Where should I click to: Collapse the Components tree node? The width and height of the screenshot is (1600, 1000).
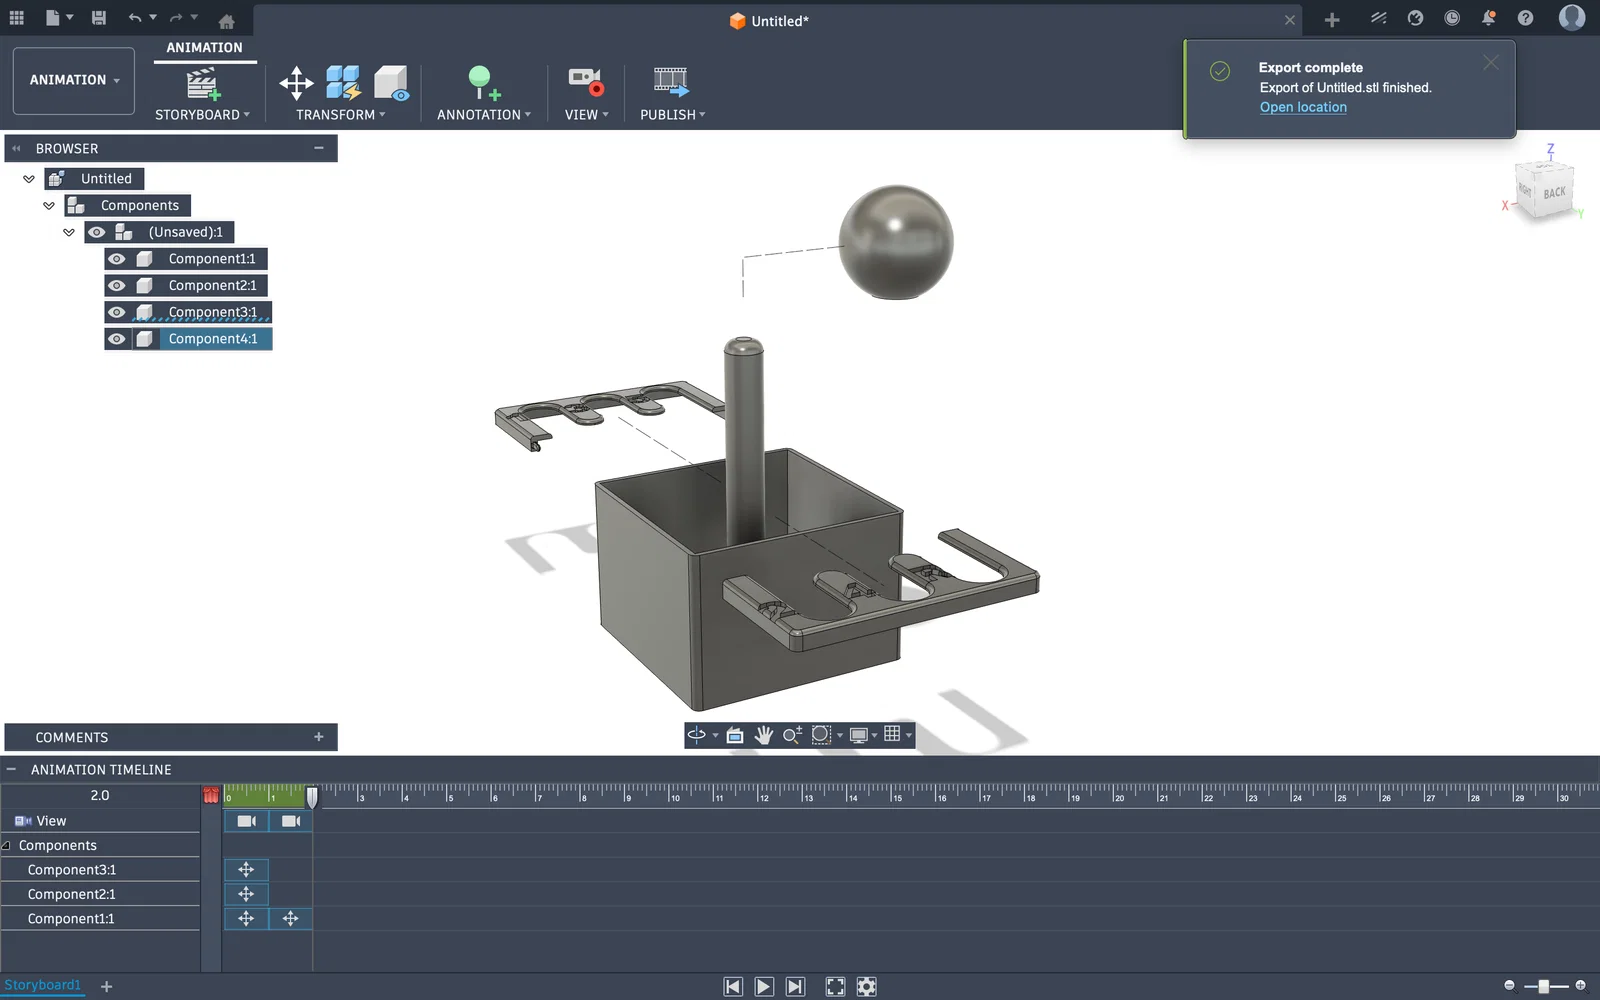point(49,206)
